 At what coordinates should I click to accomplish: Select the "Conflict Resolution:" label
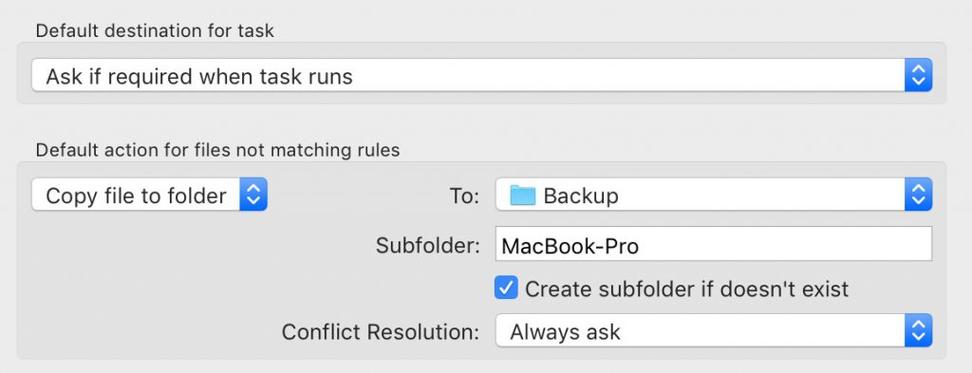(x=381, y=331)
